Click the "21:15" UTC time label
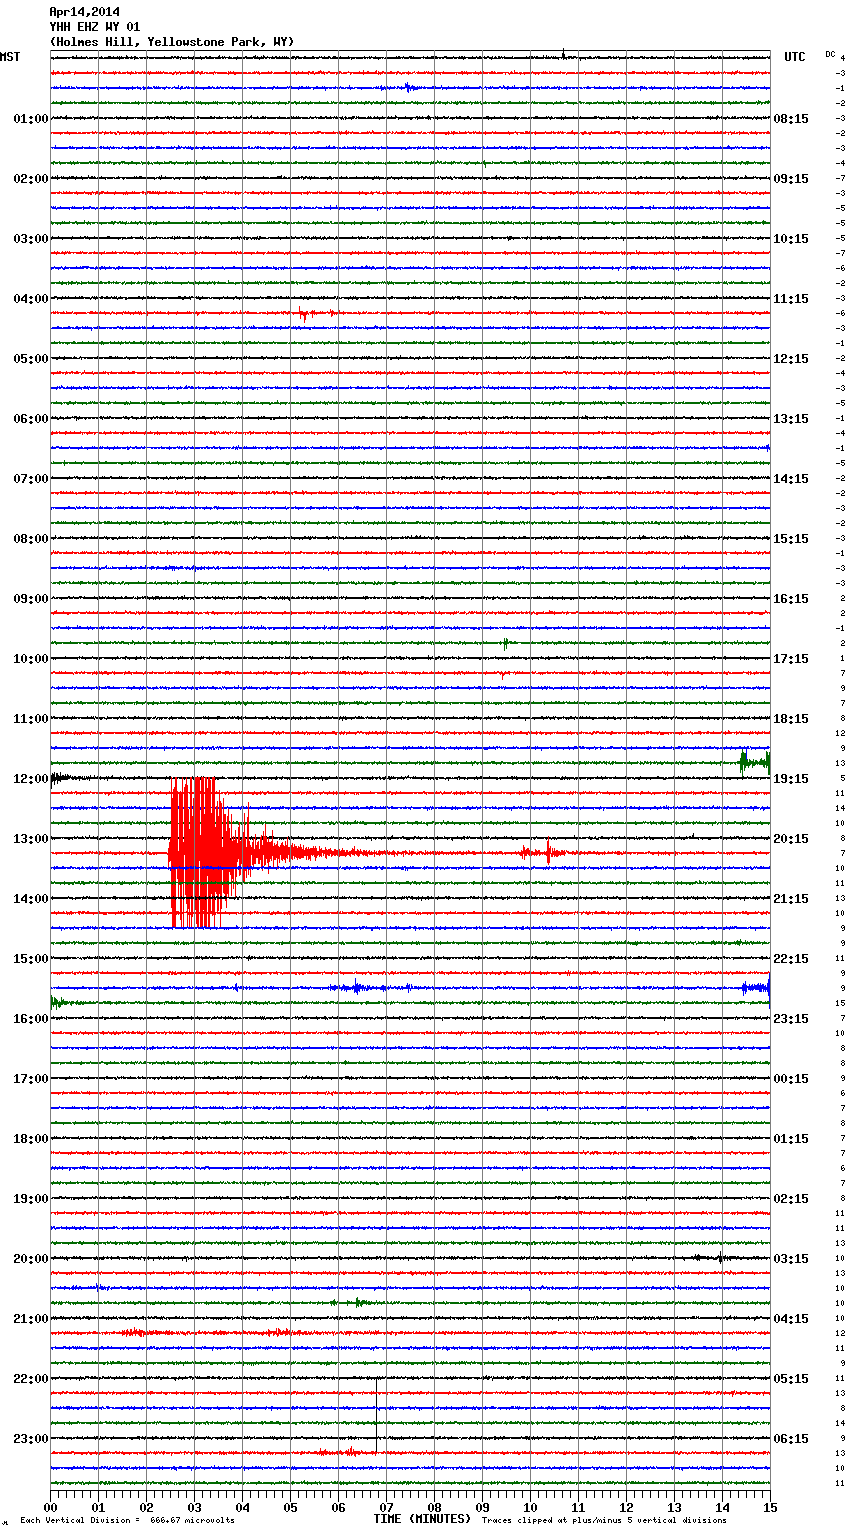Viewport: 850px width, 1534px height. pyautogui.click(x=791, y=899)
